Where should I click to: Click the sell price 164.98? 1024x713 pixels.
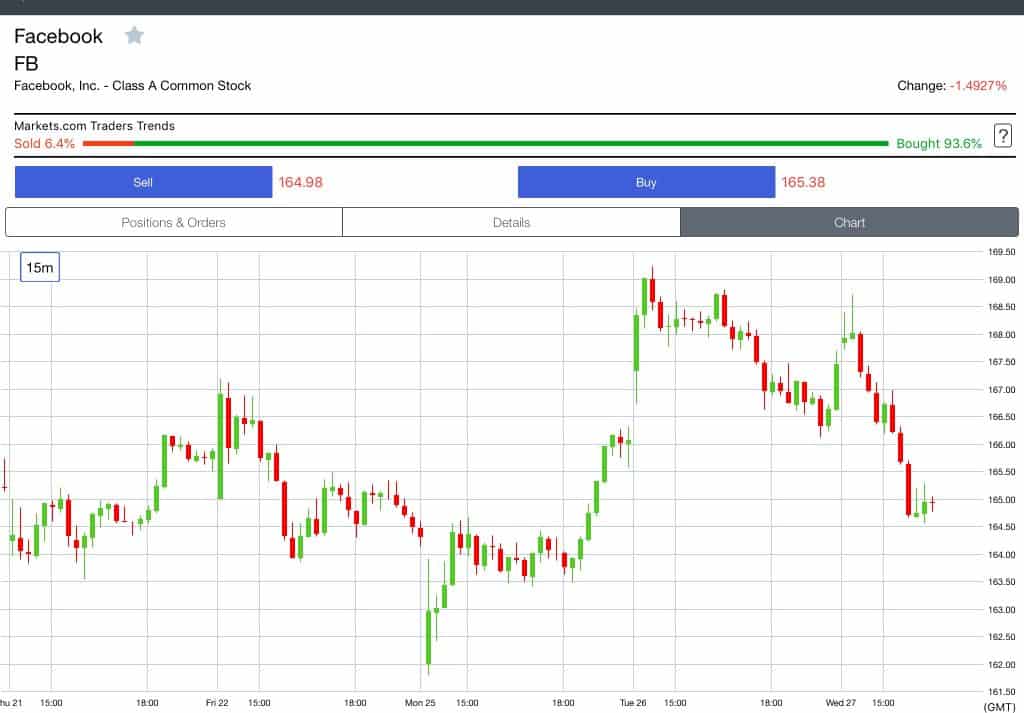coord(300,182)
